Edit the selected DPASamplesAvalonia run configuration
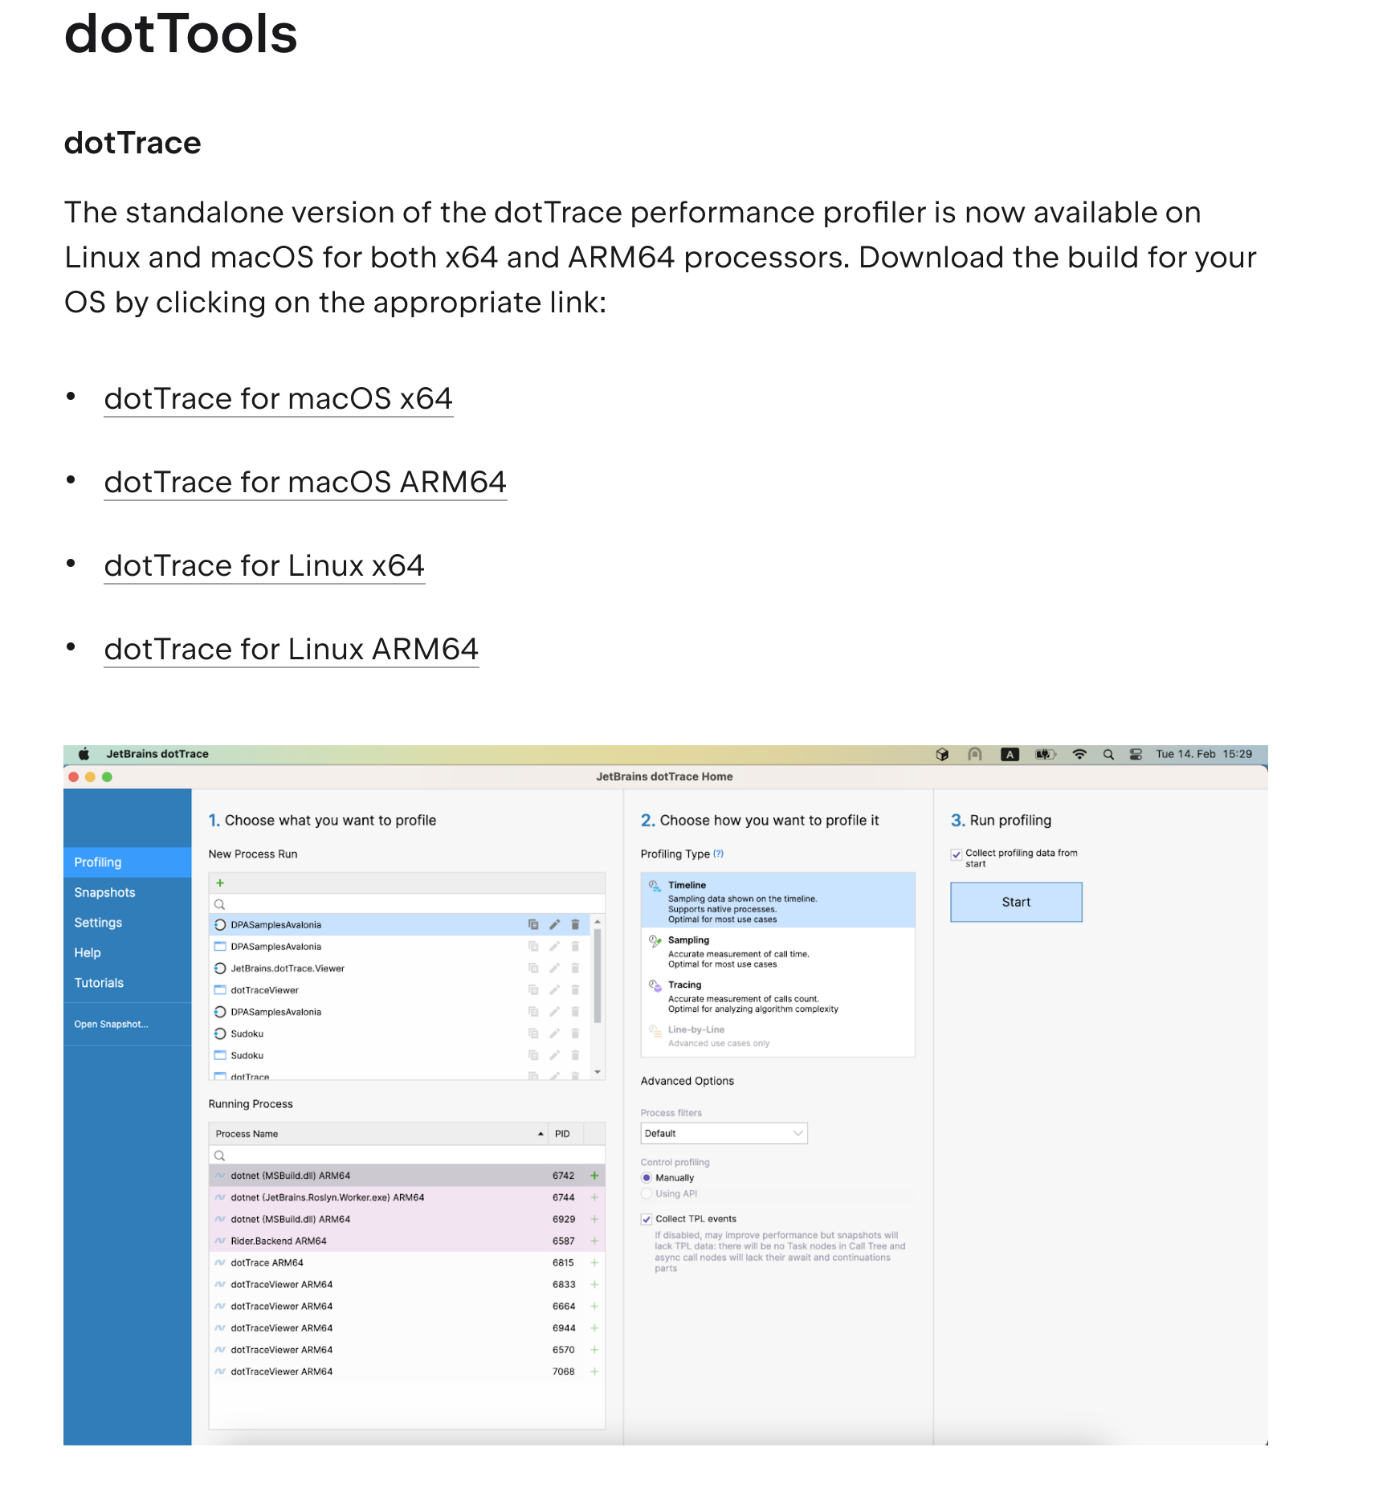The height and width of the screenshot is (1500, 1383). point(554,925)
